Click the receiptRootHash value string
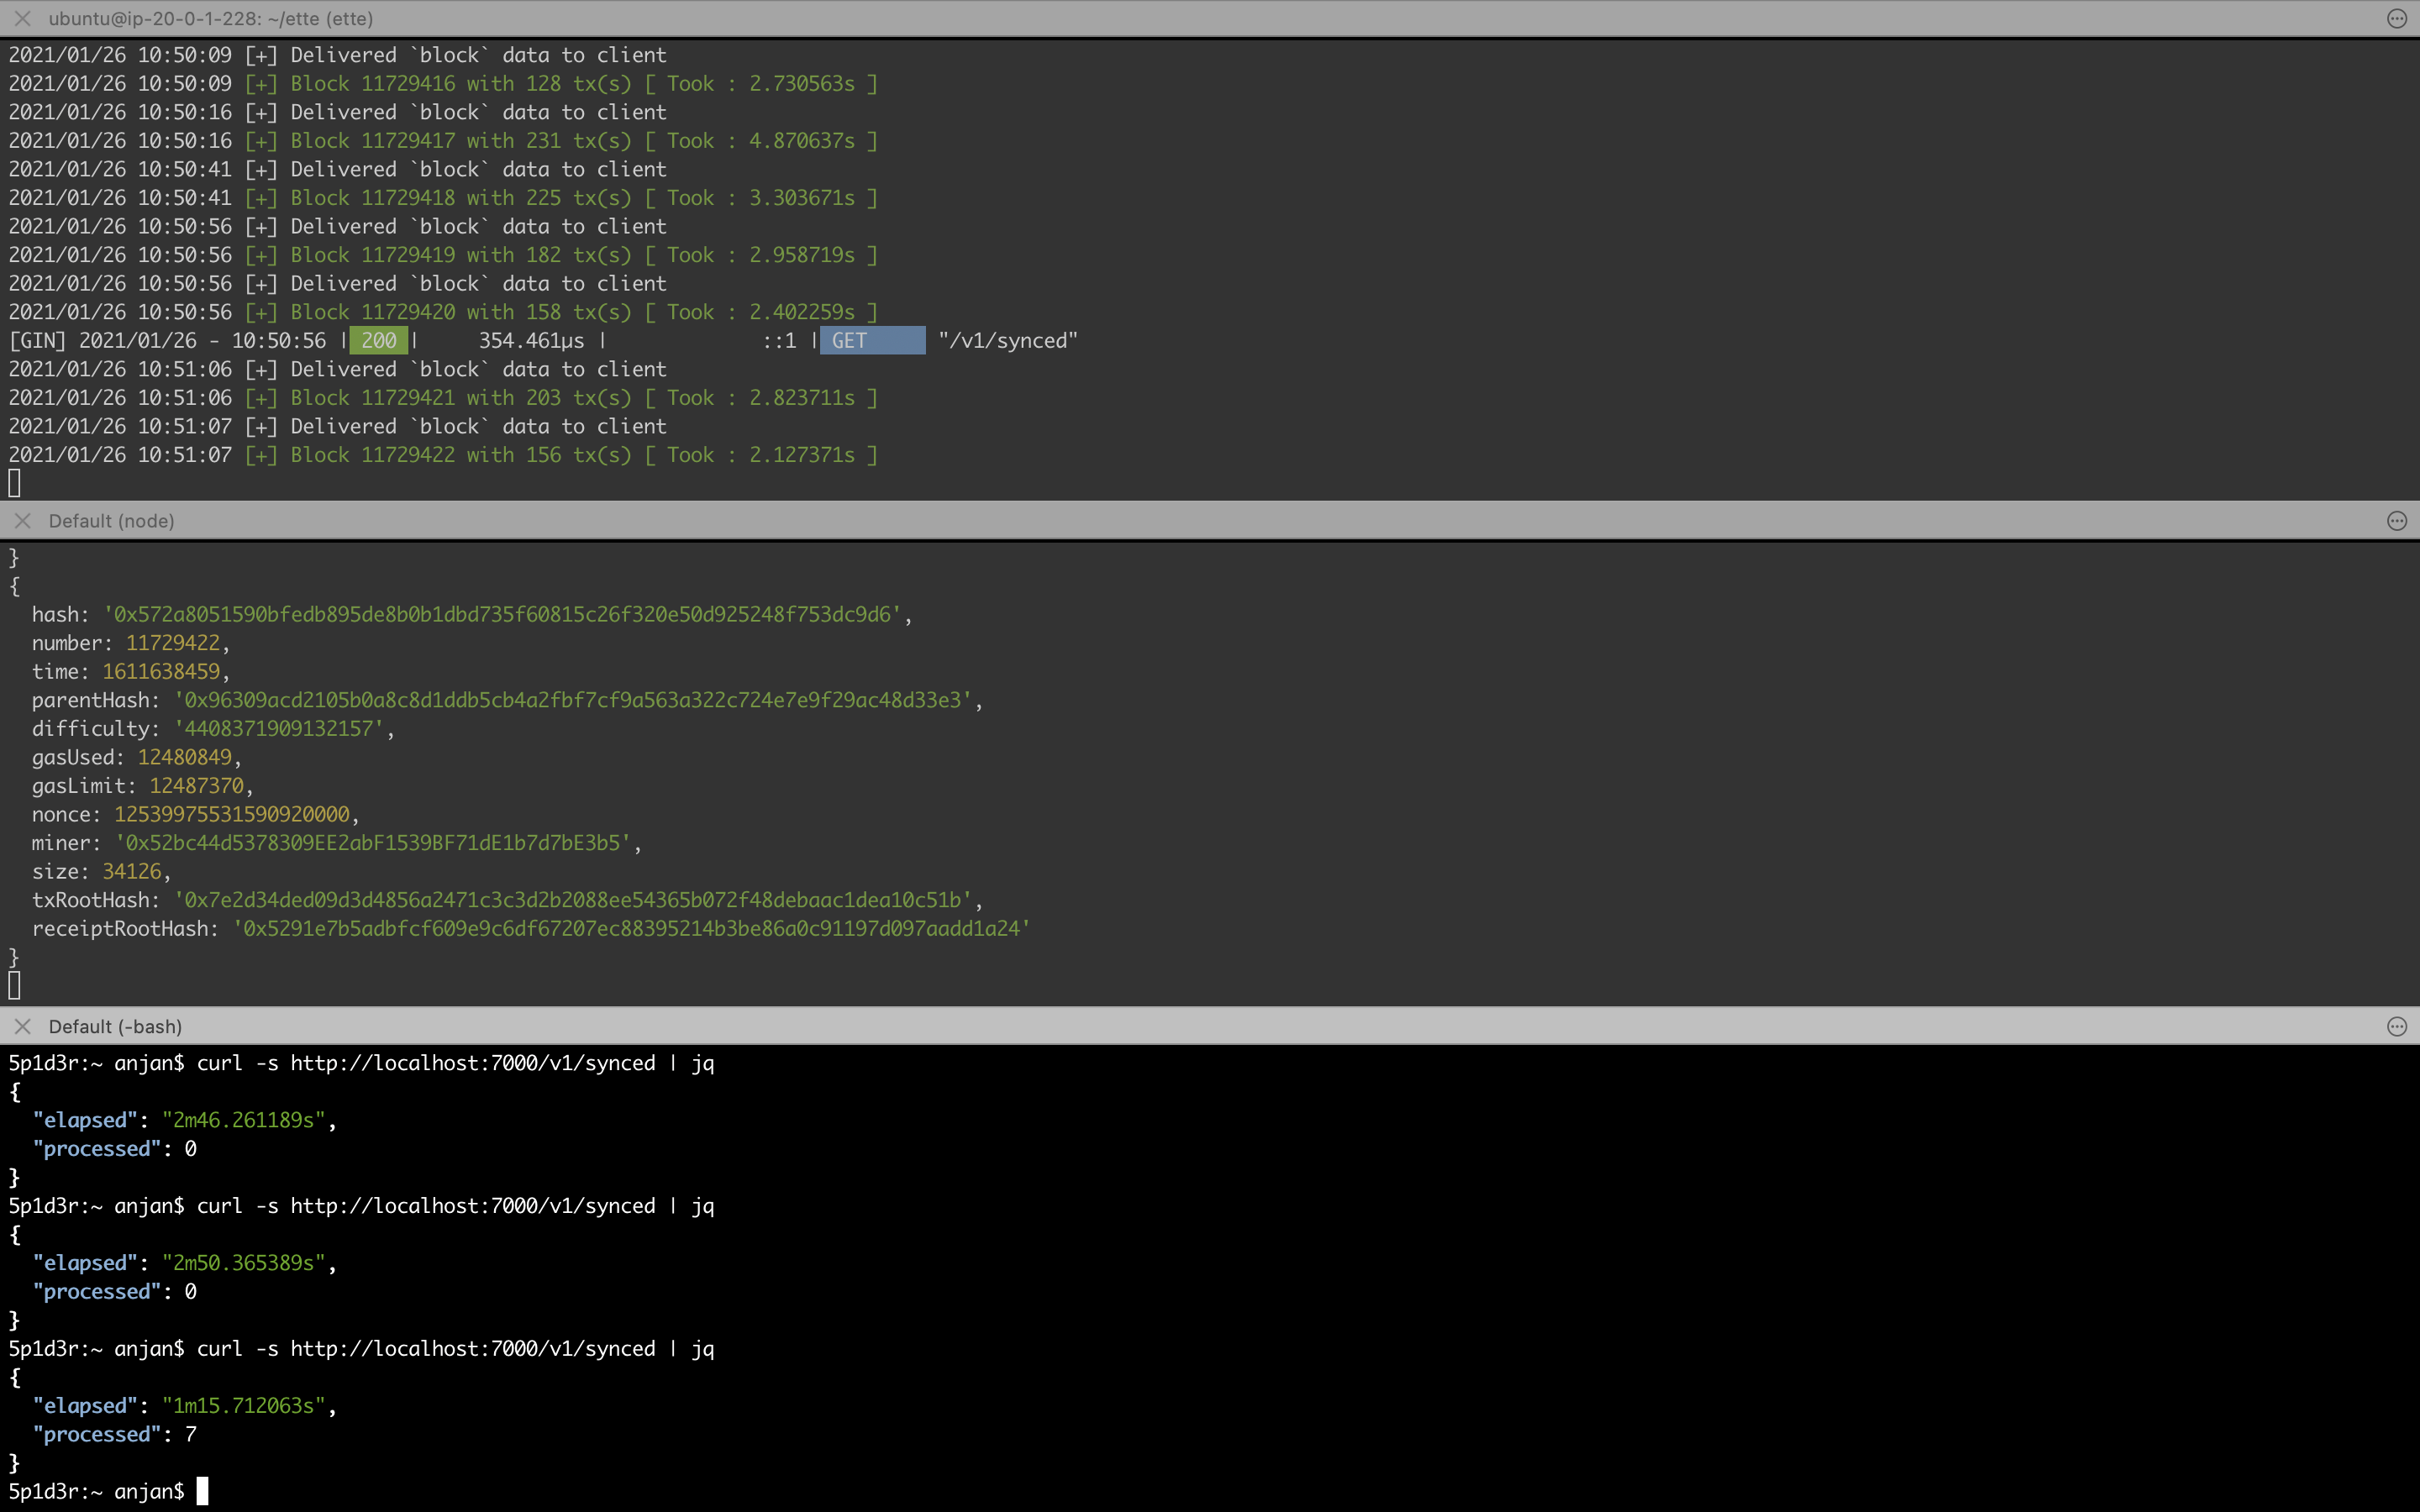 tap(631, 929)
